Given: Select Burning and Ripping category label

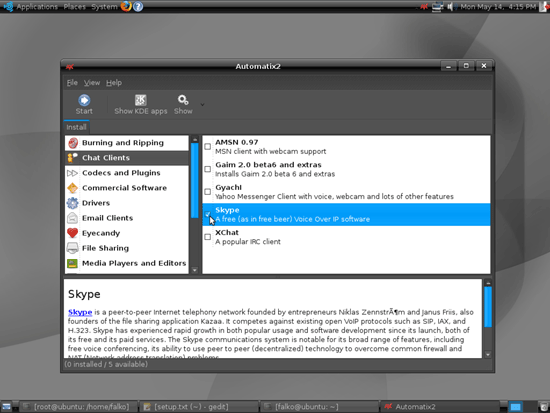Looking at the screenshot, I should 123,143.
